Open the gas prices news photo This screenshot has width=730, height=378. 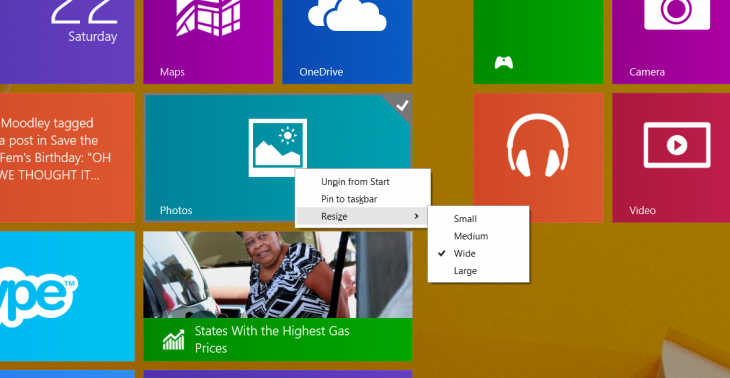coord(277,275)
